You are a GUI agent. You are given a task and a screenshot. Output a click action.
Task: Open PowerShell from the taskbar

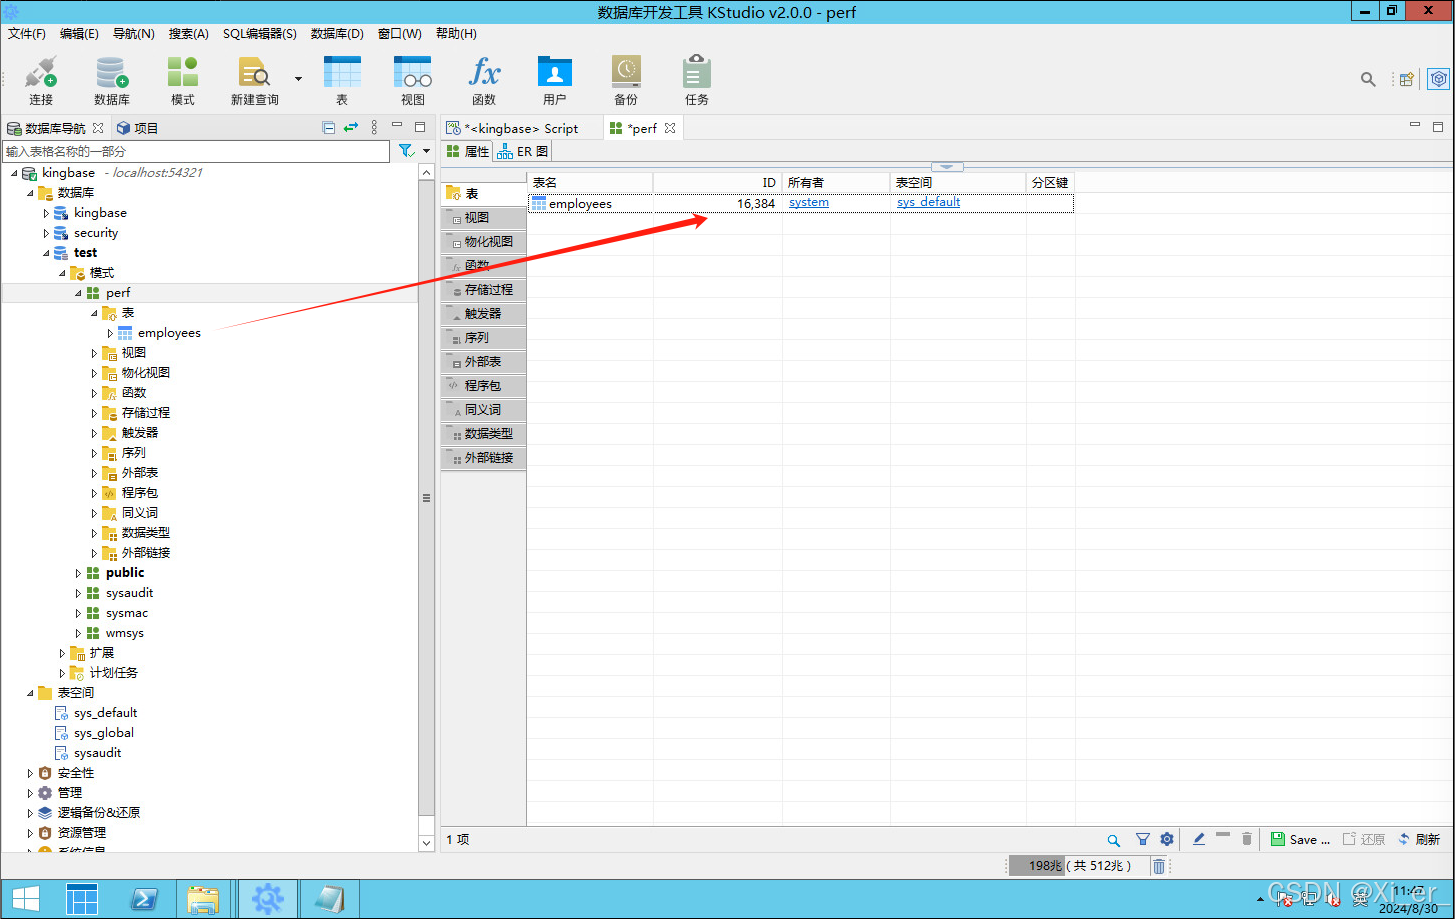144,899
